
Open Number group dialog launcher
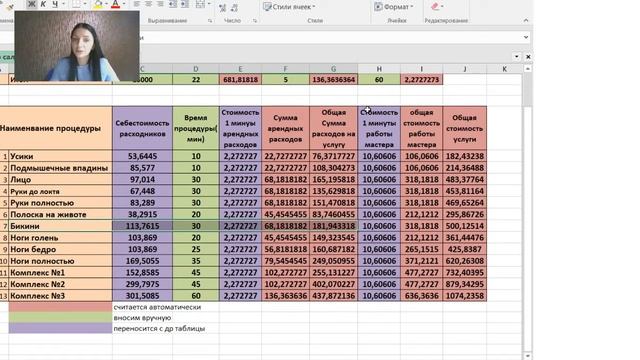(255, 21)
